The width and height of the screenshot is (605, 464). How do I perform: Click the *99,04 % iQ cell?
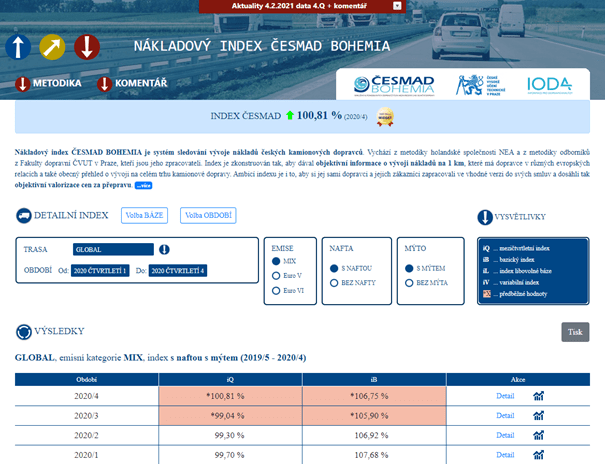pyautogui.click(x=230, y=416)
